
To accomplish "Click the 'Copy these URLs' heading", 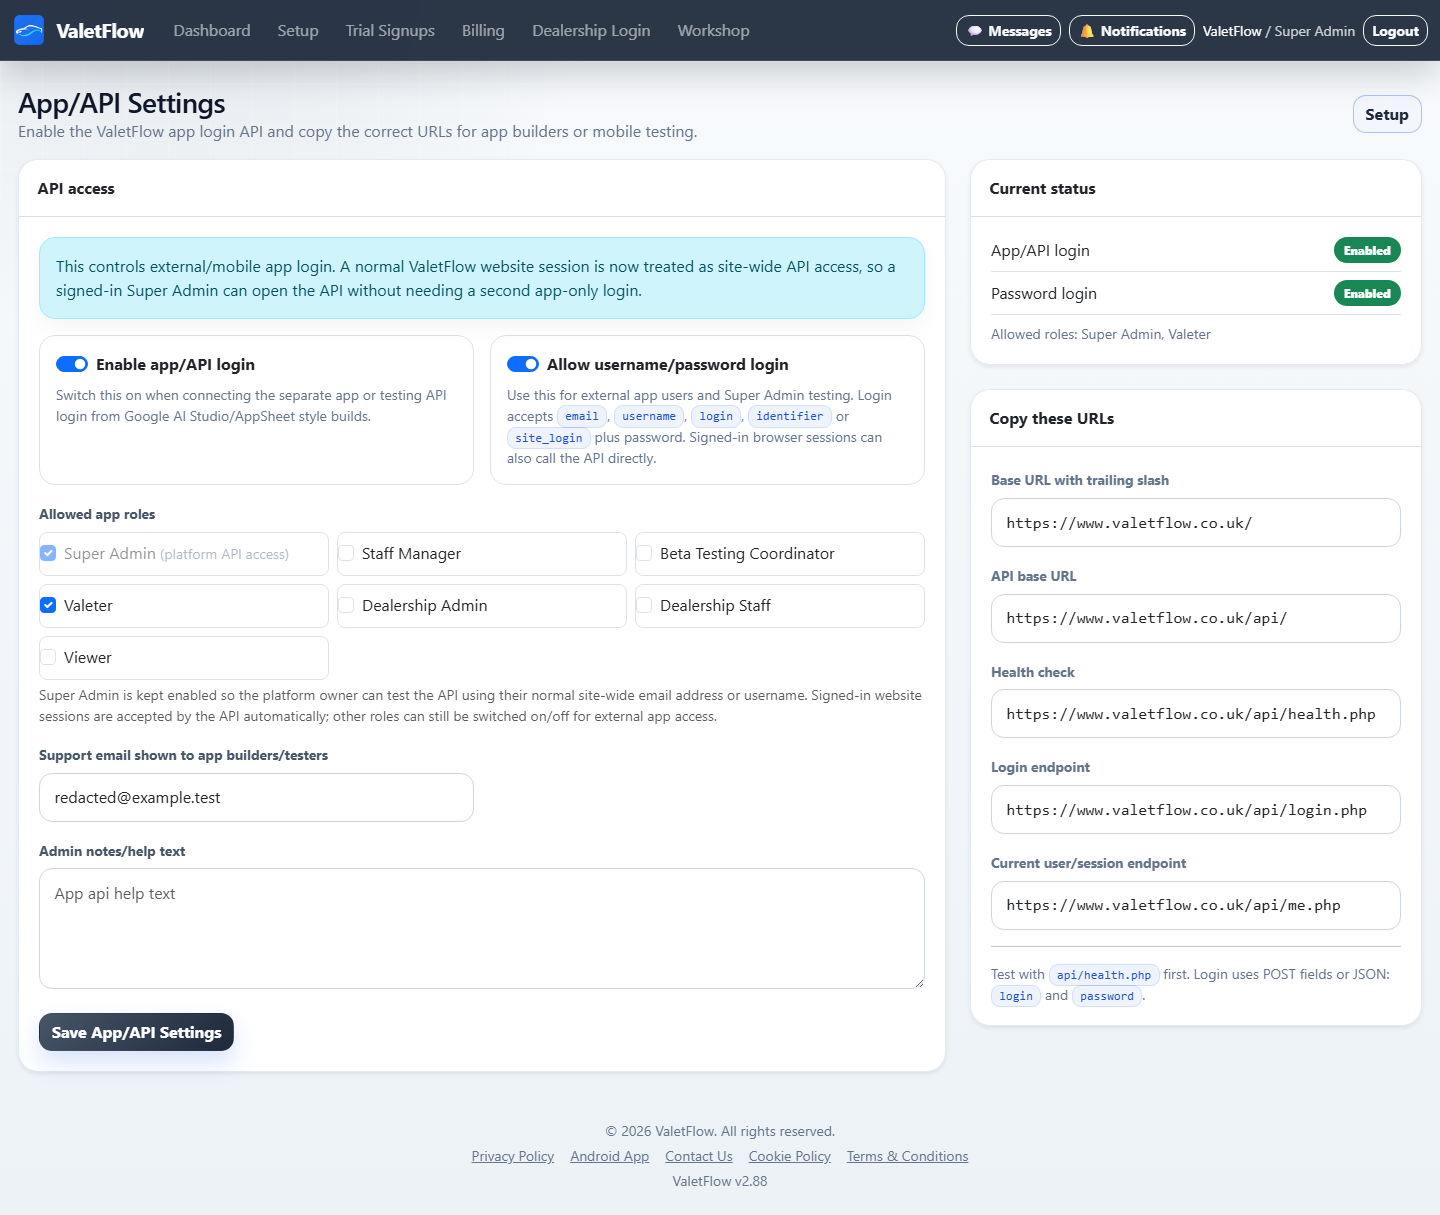I will pyautogui.click(x=1052, y=418).
